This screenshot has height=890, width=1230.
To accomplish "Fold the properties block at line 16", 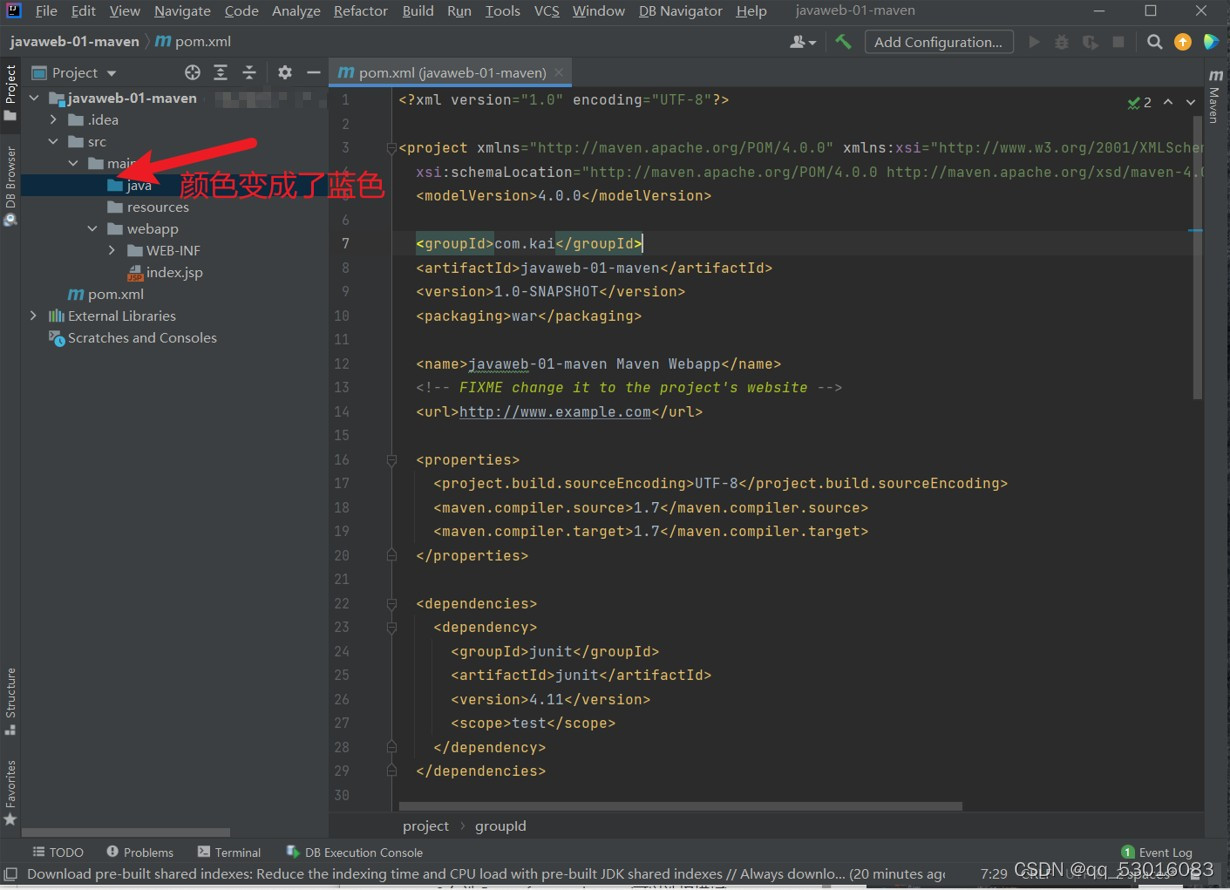I will [x=391, y=460].
